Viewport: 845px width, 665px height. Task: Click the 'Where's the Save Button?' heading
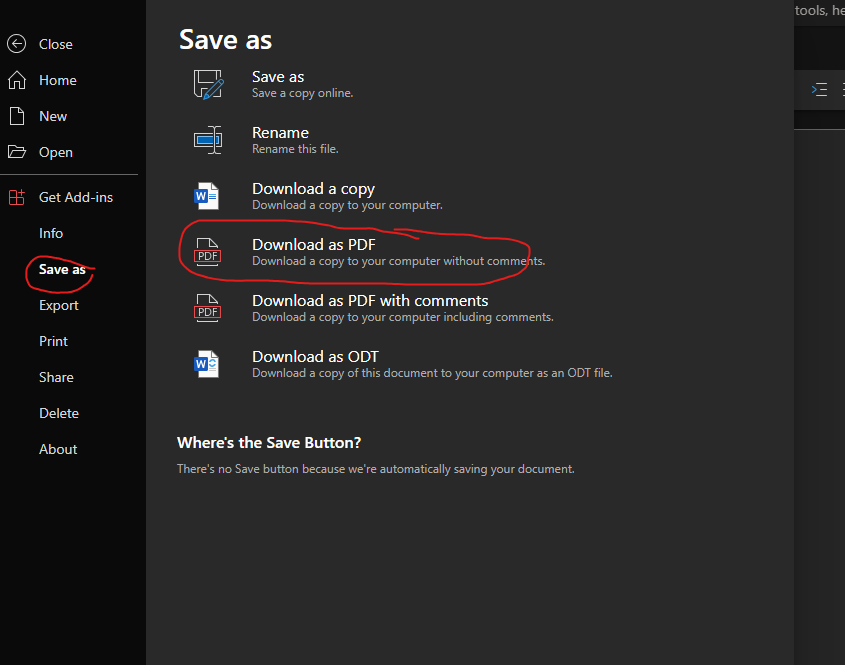pos(269,443)
